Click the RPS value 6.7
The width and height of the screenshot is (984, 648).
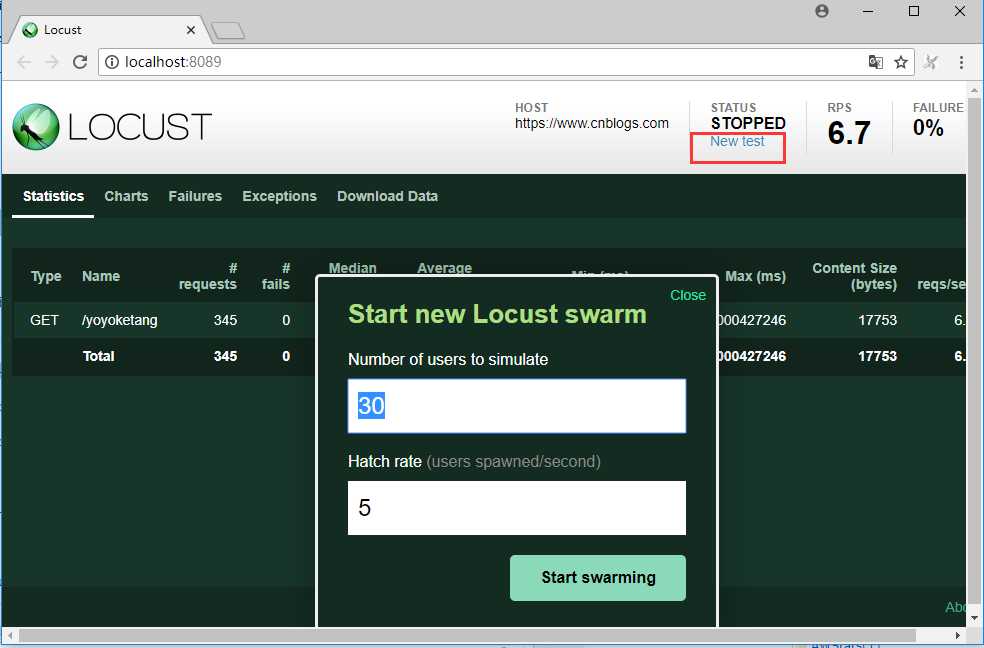click(849, 132)
